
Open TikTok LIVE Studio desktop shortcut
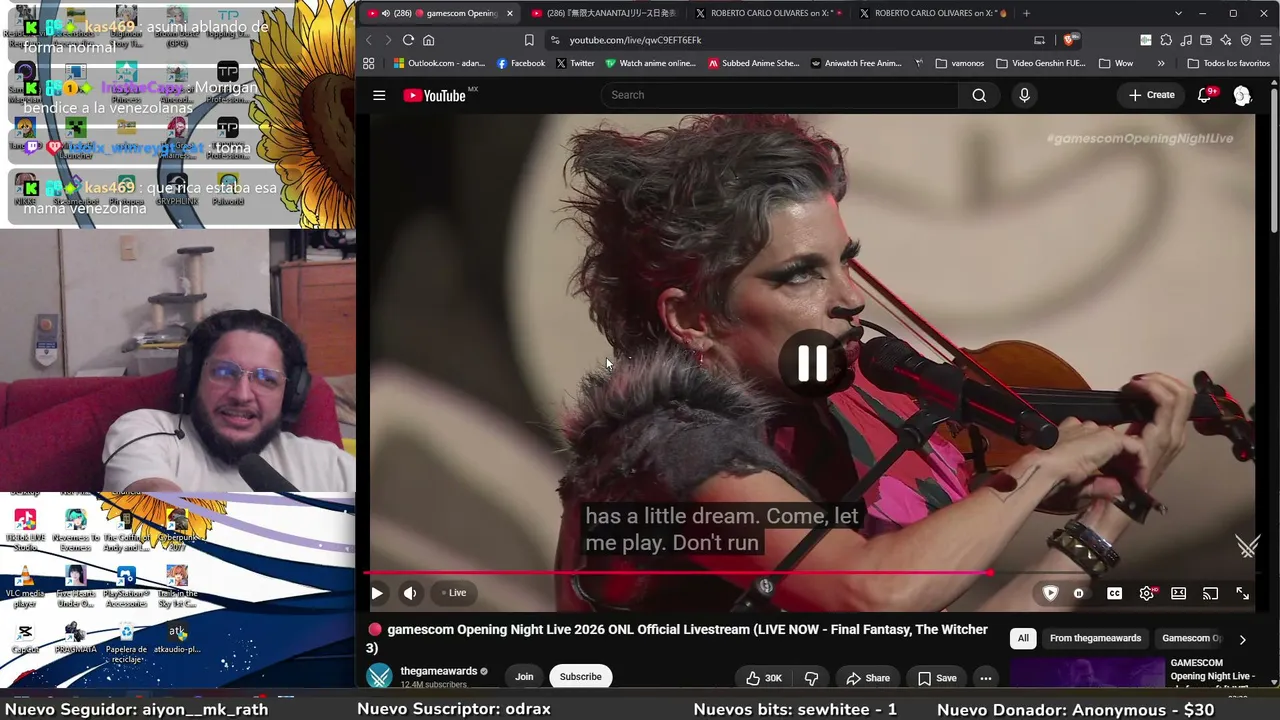click(x=25, y=530)
